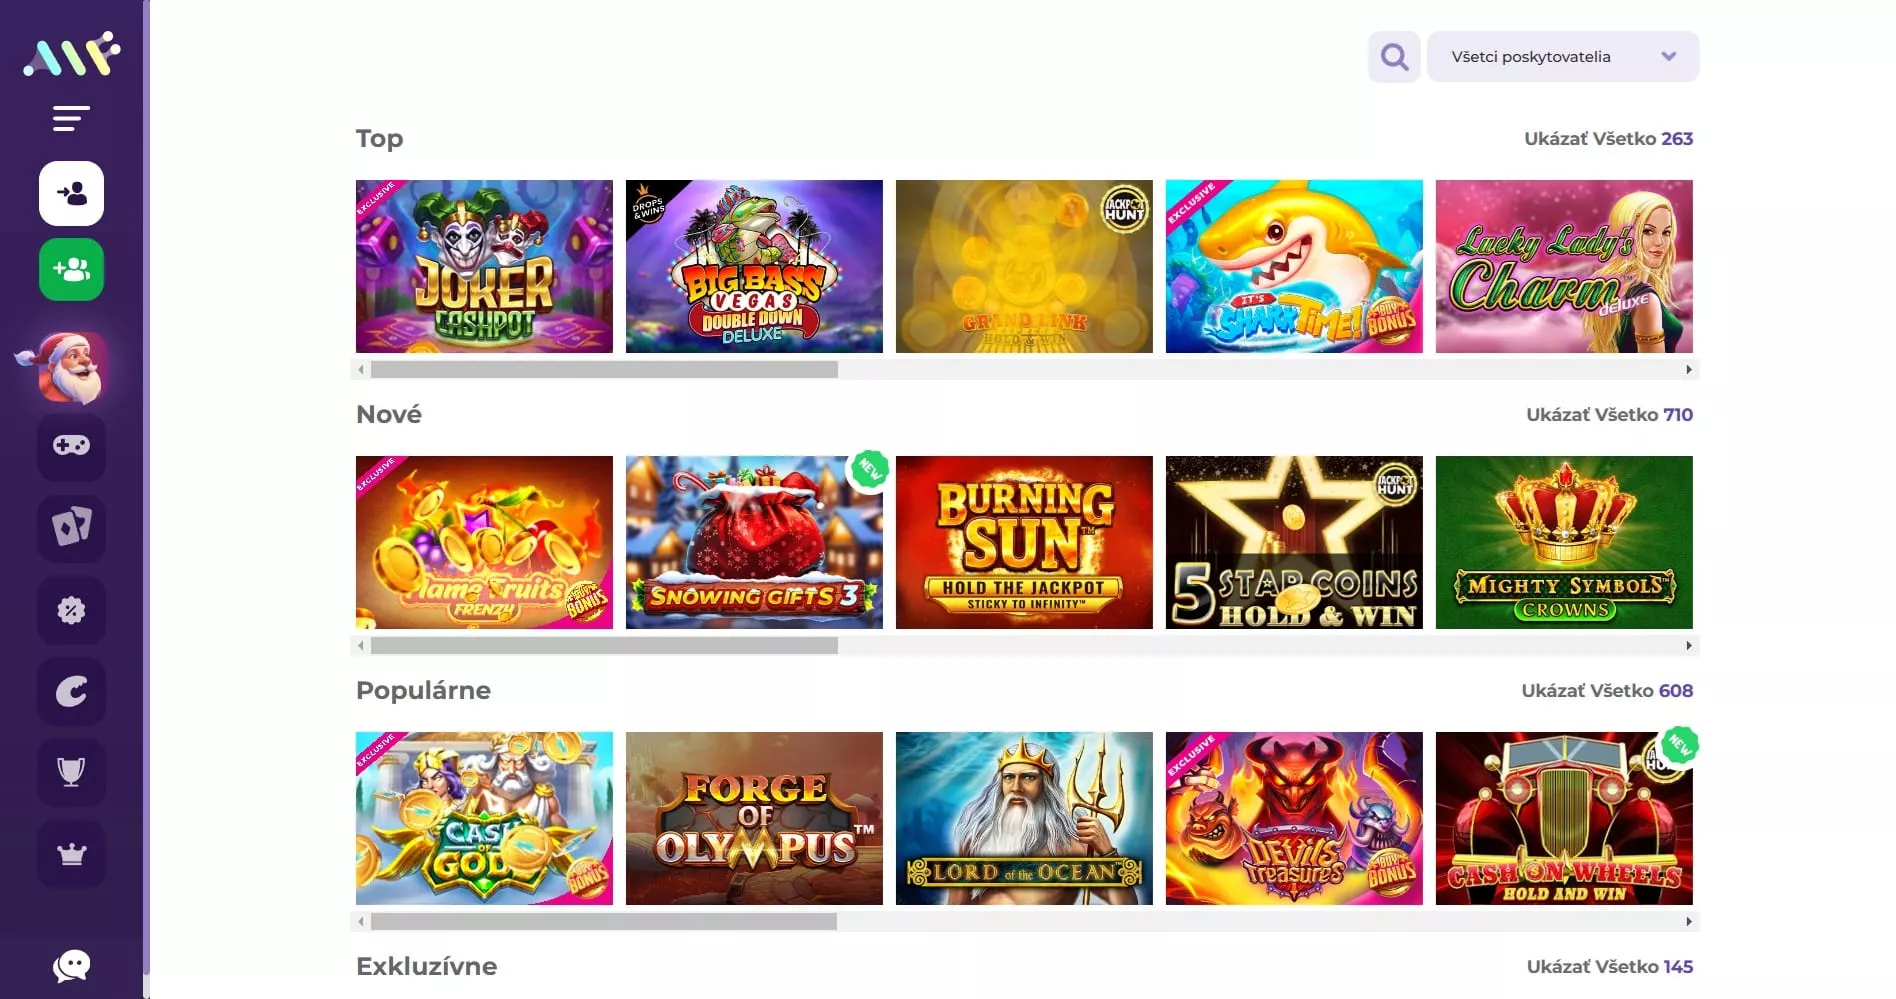Collapse the sidebar using hamburger menu
1896x999 pixels.
coord(71,118)
